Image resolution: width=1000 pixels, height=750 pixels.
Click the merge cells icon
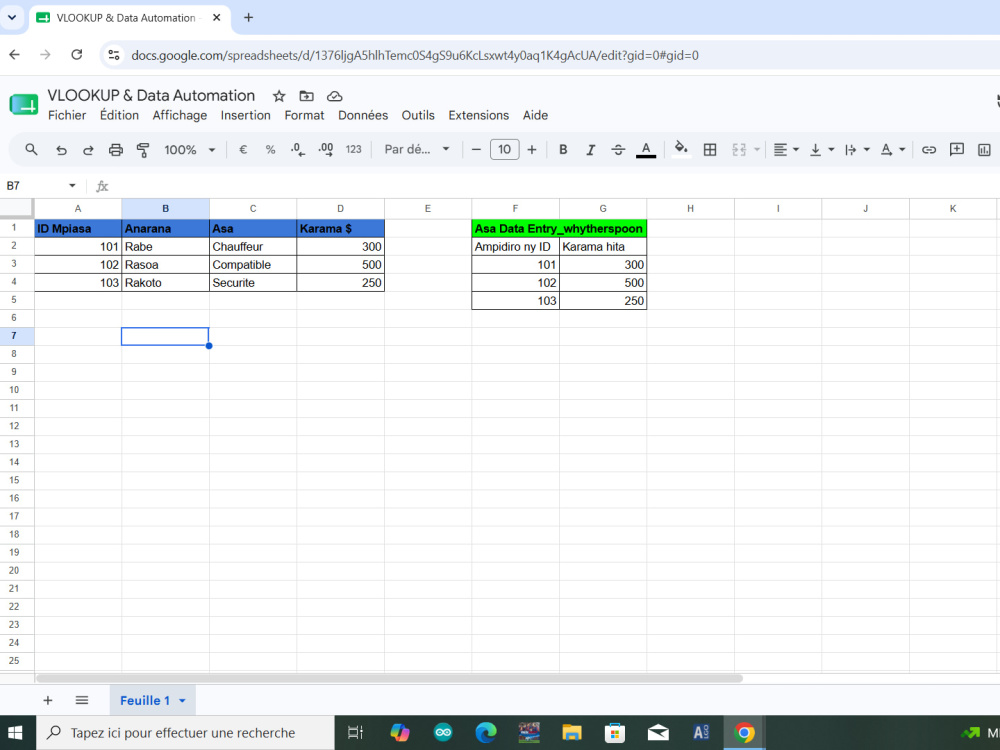(739, 150)
